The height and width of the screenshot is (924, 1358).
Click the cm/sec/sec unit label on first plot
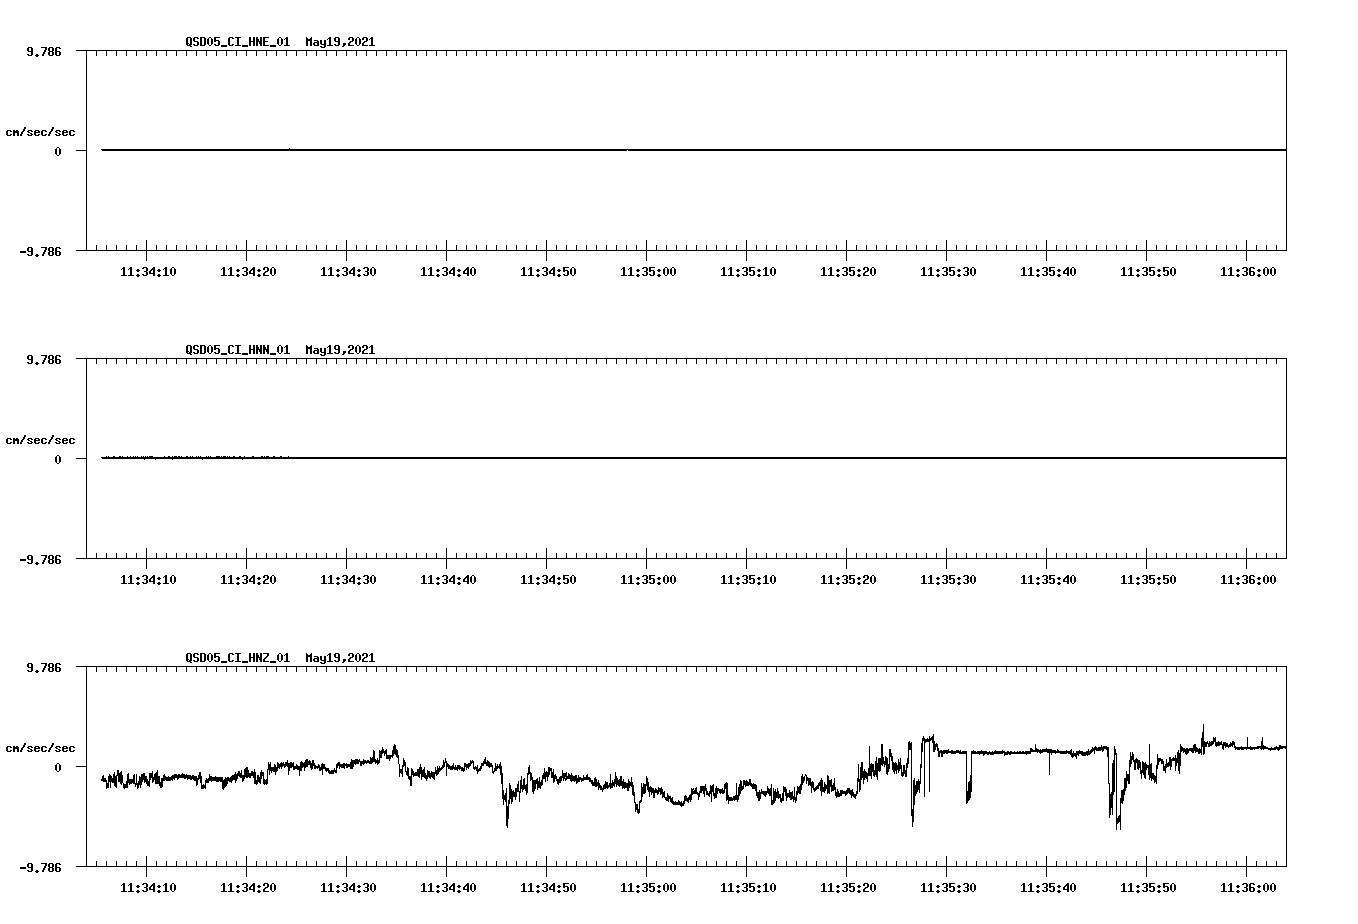coord(41,131)
